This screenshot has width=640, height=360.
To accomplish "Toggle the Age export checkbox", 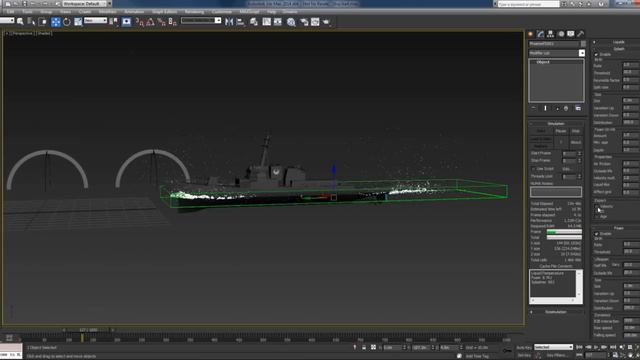I will coord(596,216).
